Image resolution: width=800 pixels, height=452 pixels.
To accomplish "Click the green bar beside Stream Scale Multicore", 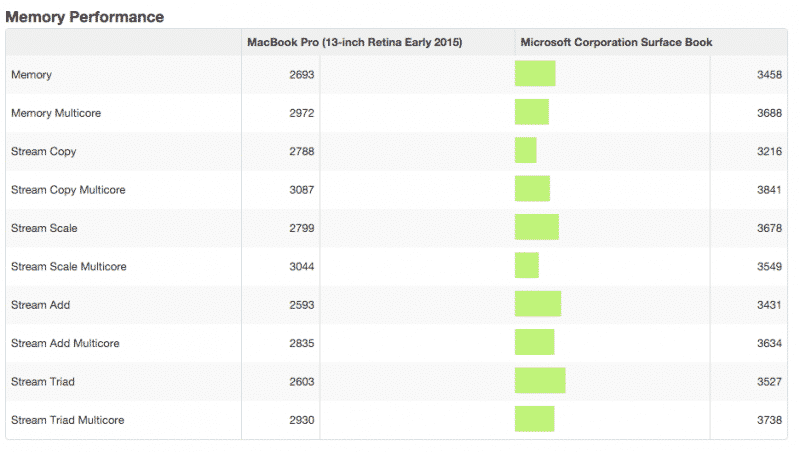I will (527, 266).
